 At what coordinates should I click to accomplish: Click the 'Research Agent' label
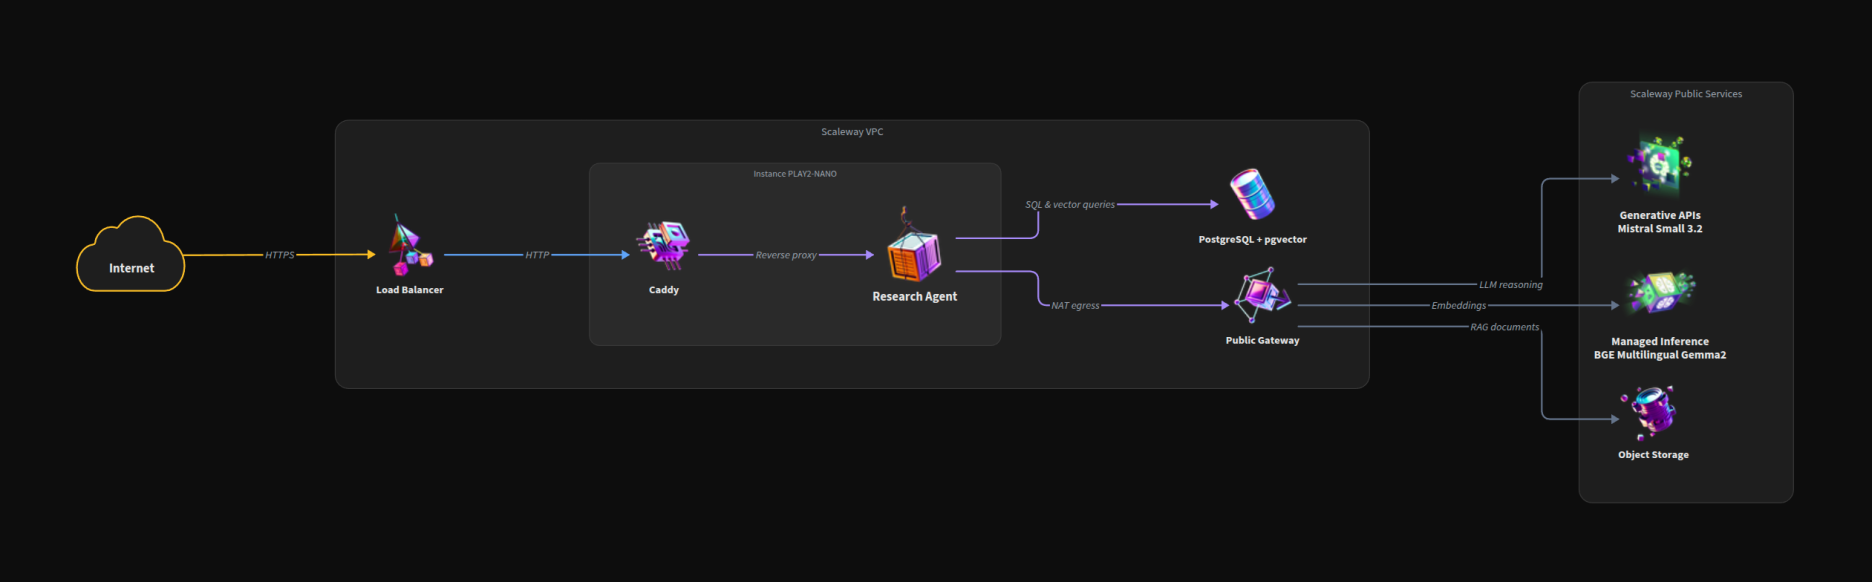pyautogui.click(x=914, y=297)
